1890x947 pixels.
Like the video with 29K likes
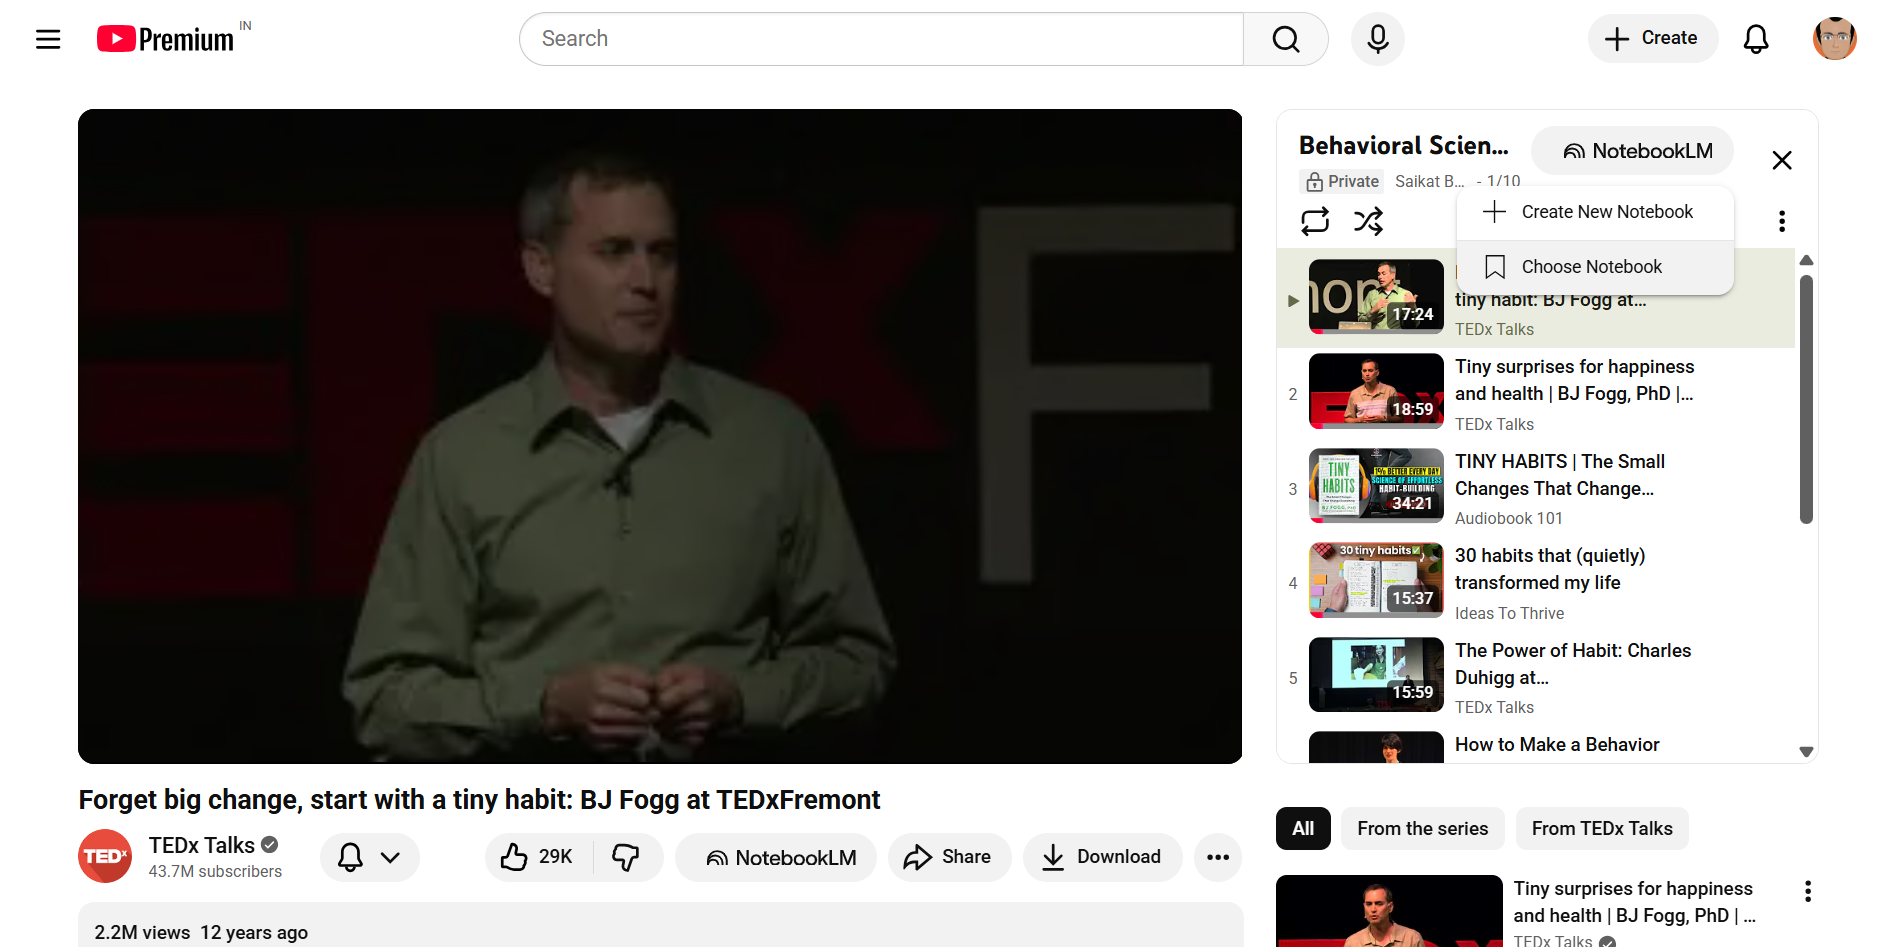tap(539, 857)
